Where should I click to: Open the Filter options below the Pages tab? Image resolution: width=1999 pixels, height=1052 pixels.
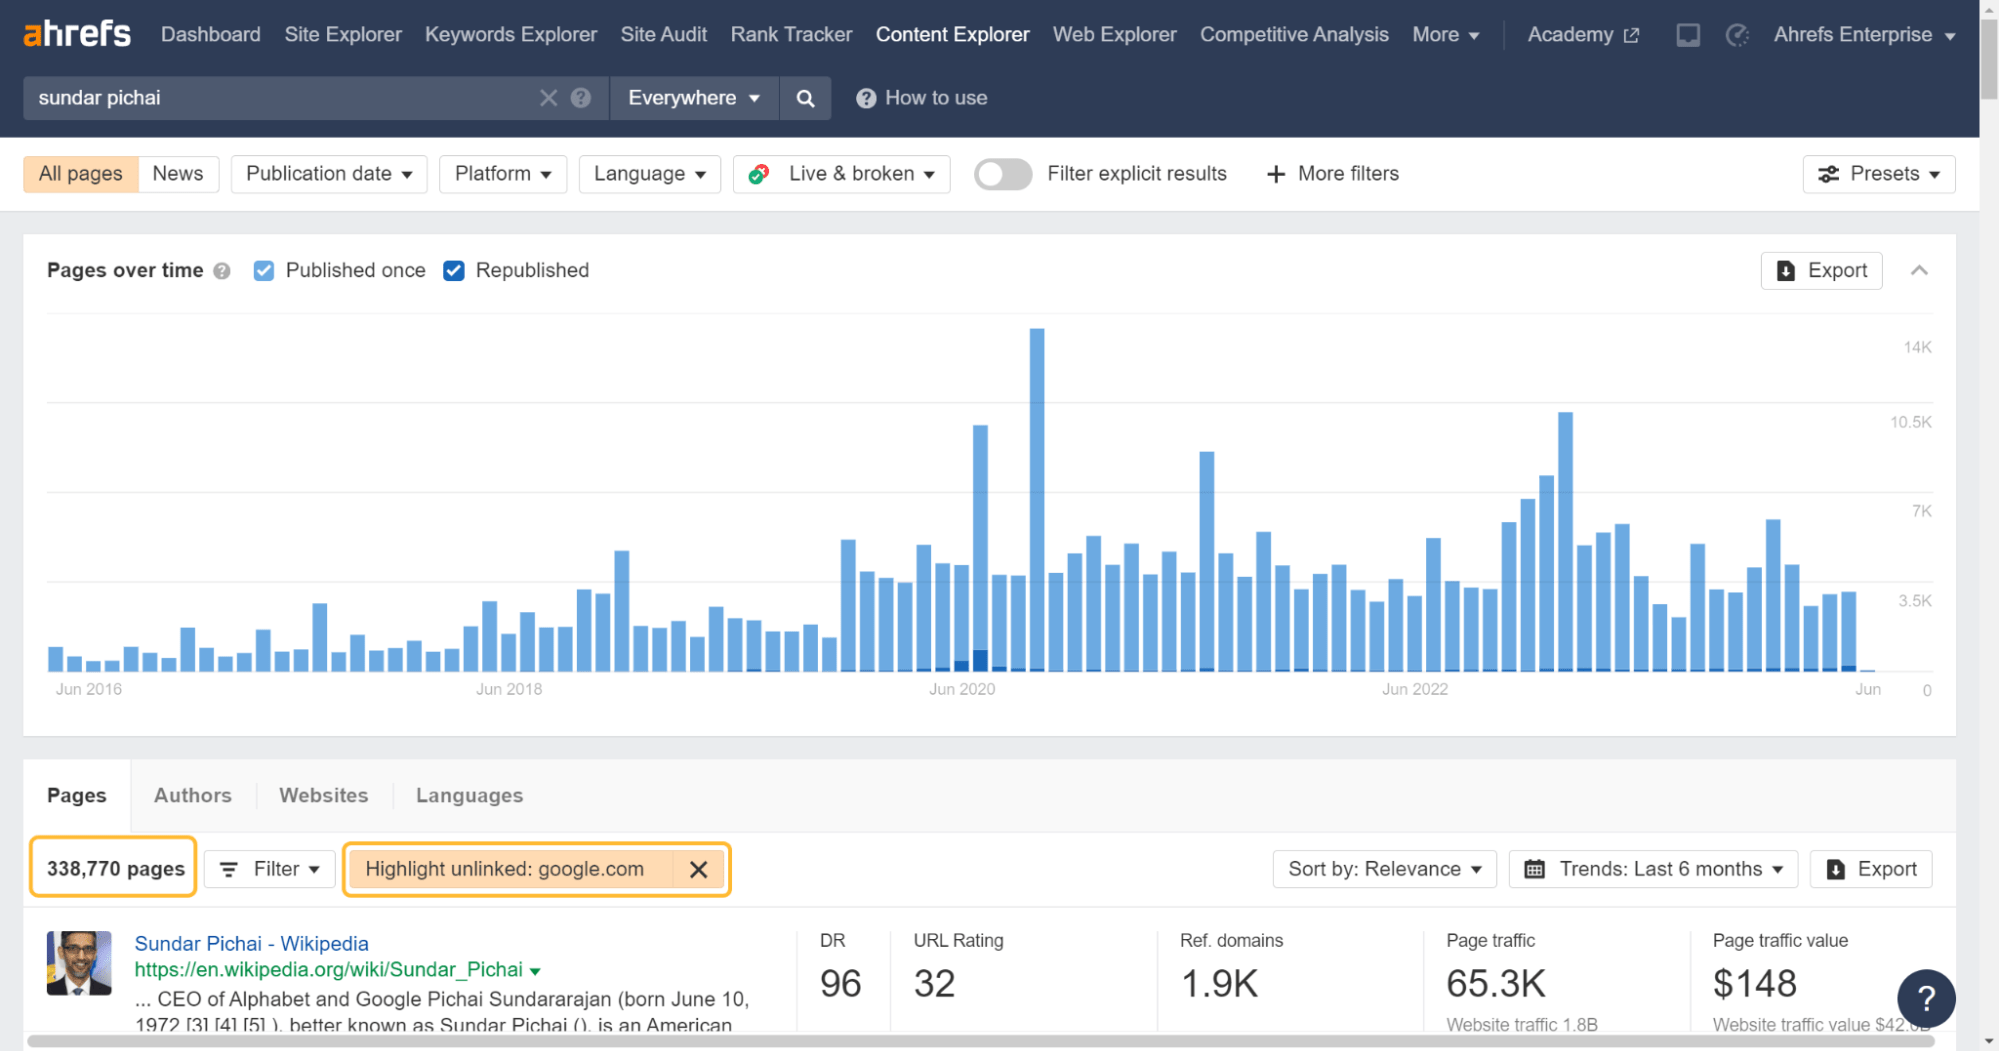click(x=269, y=868)
